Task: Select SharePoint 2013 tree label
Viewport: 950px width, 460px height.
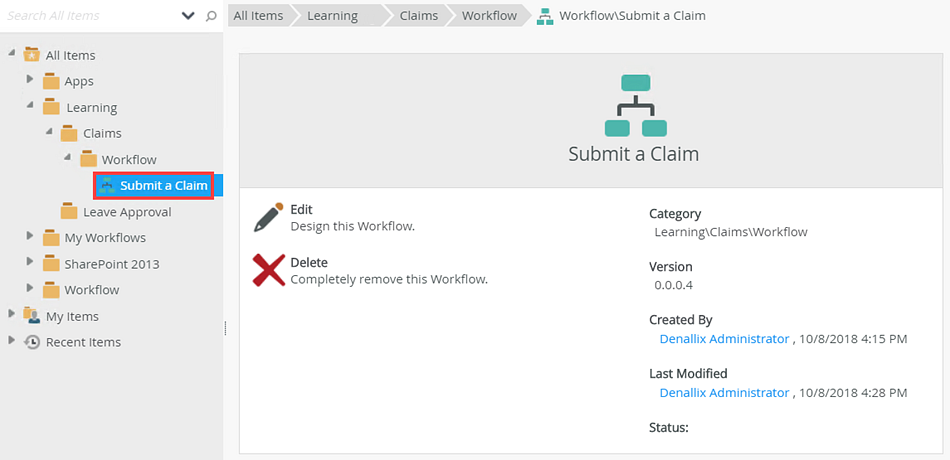Action: click(112, 264)
